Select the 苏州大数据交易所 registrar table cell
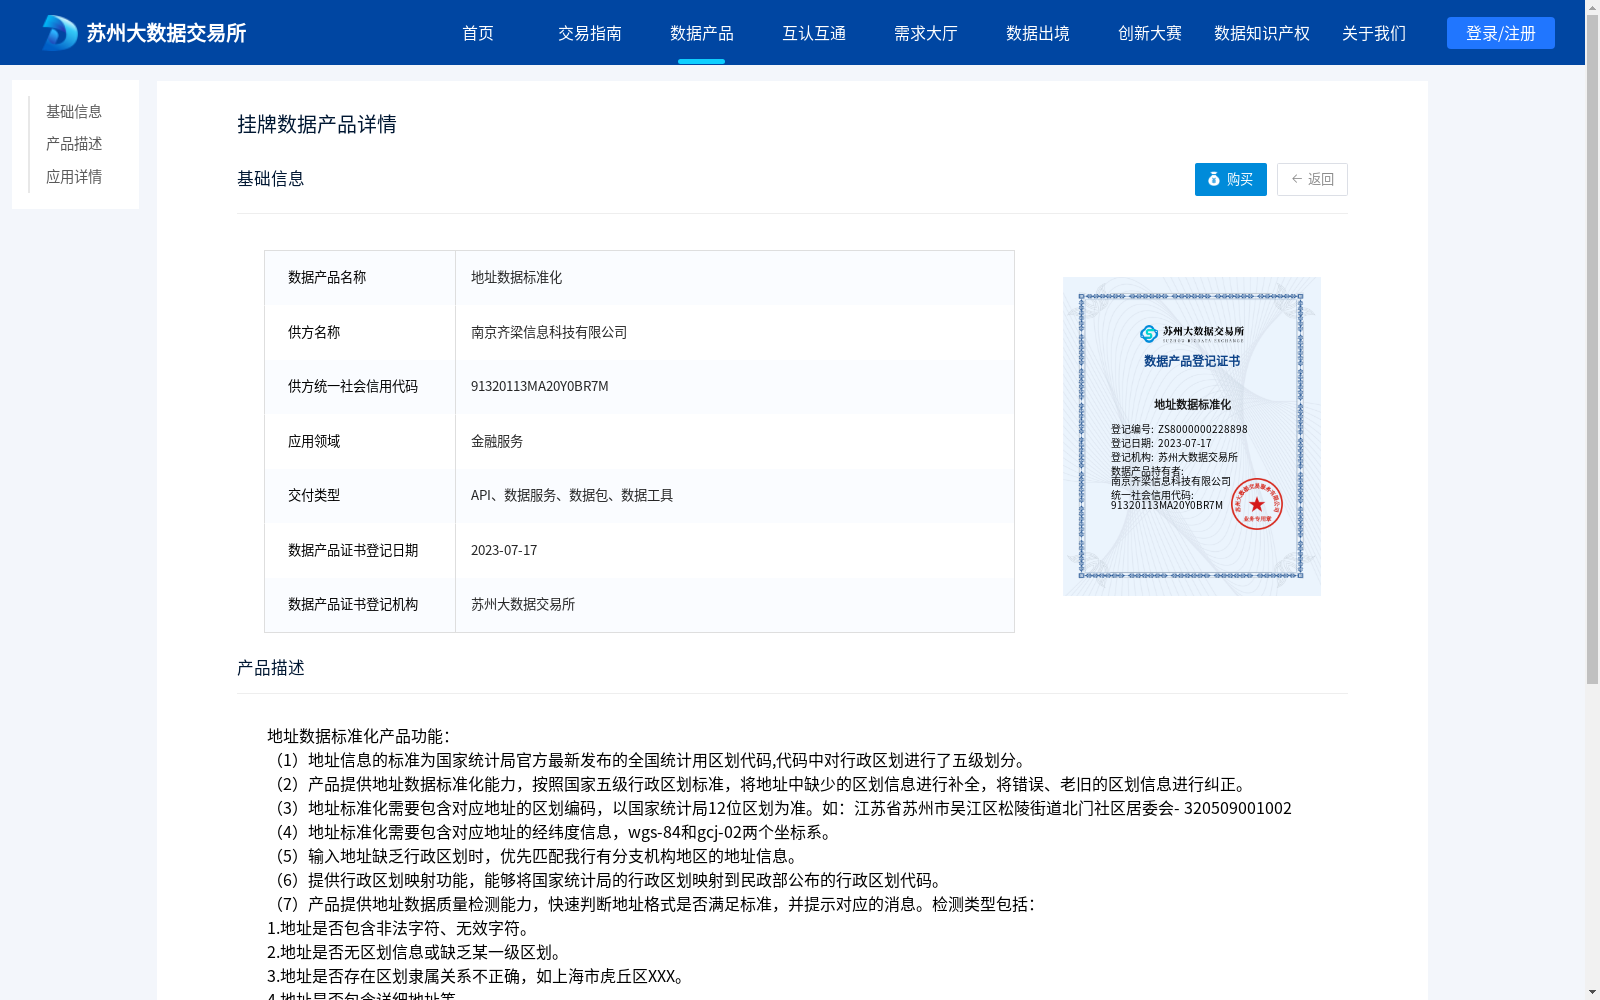1600x1000 pixels. [x=735, y=605]
